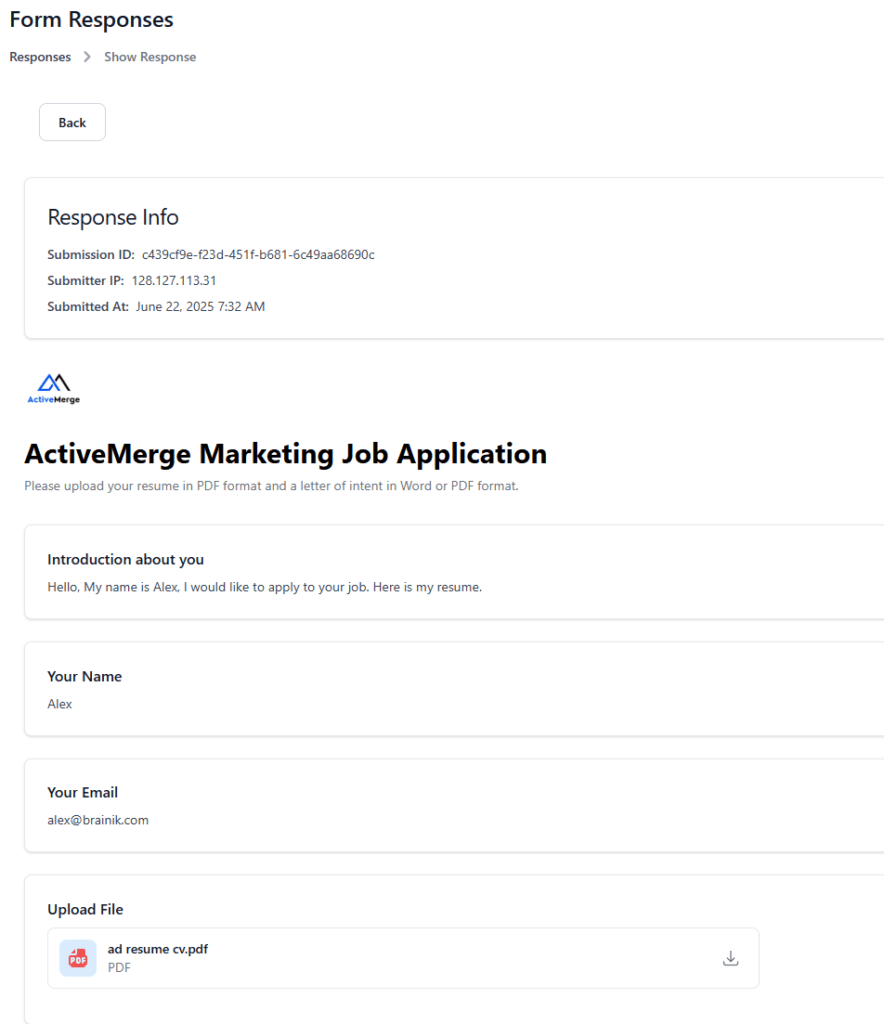This screenshot has height=1024, width=884.
Task: Click the Submission ID label
Action: (91, 255)
